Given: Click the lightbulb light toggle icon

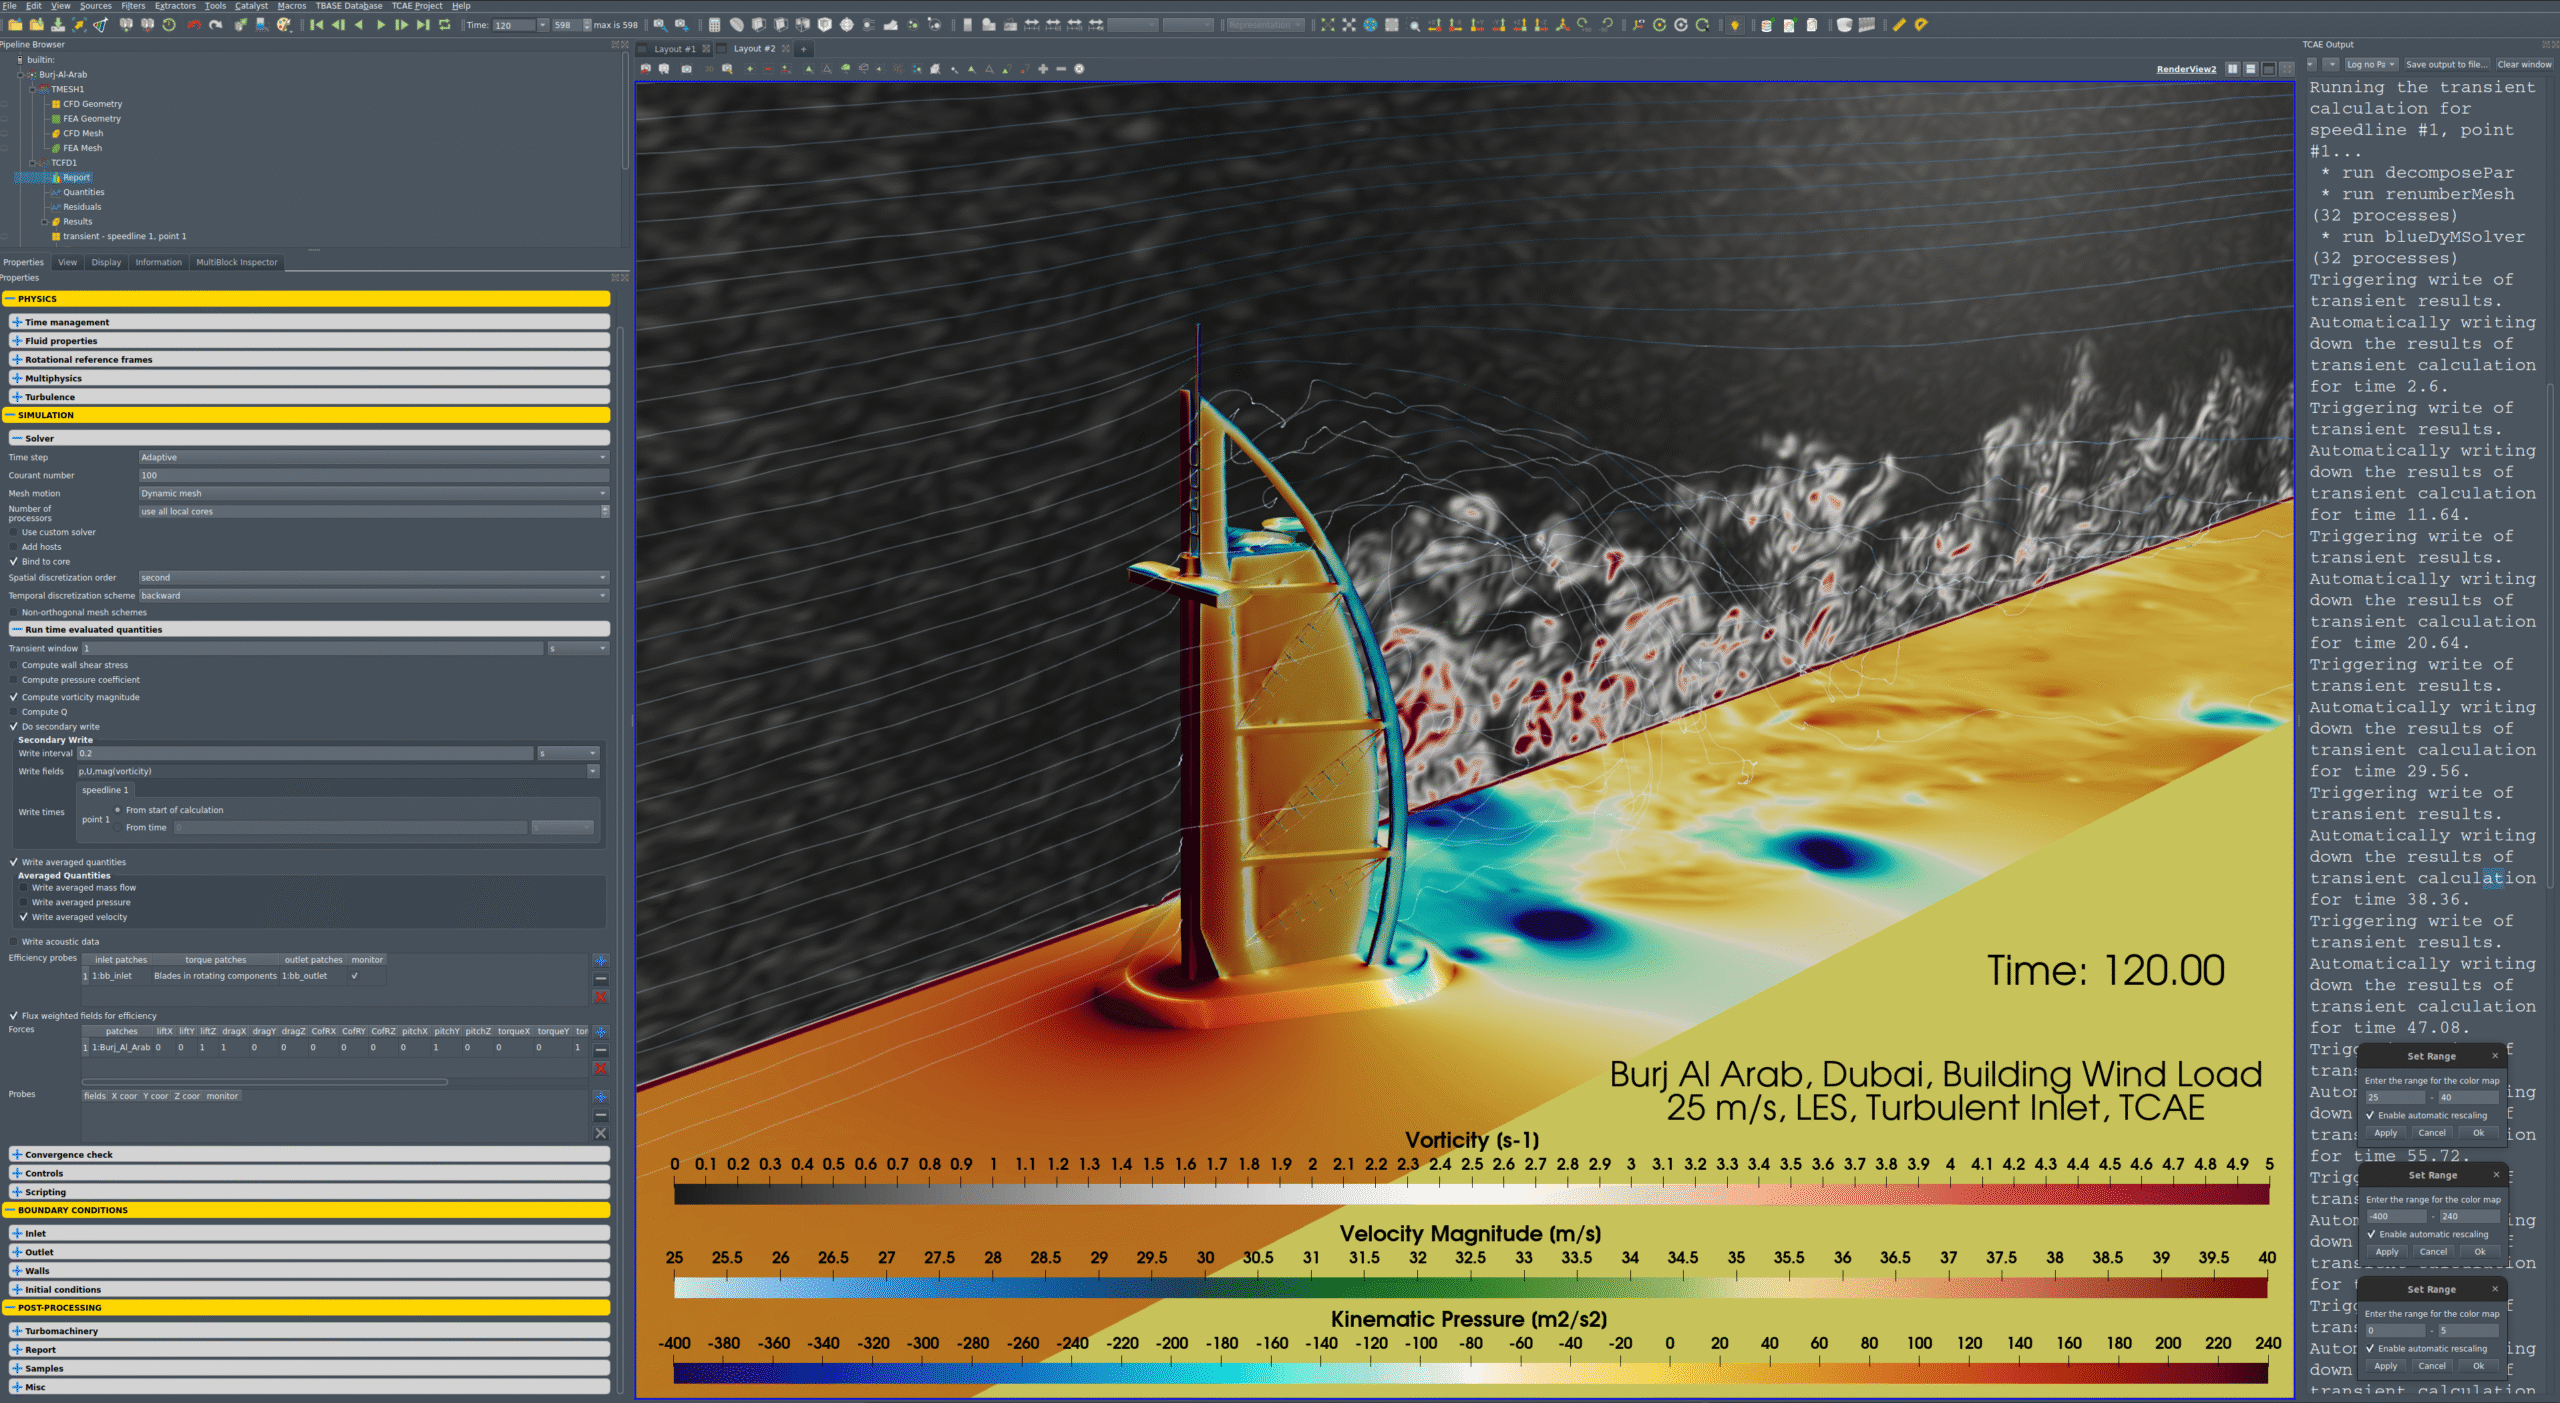Looking at the screenshot, I should click(x=1735, y=25).
